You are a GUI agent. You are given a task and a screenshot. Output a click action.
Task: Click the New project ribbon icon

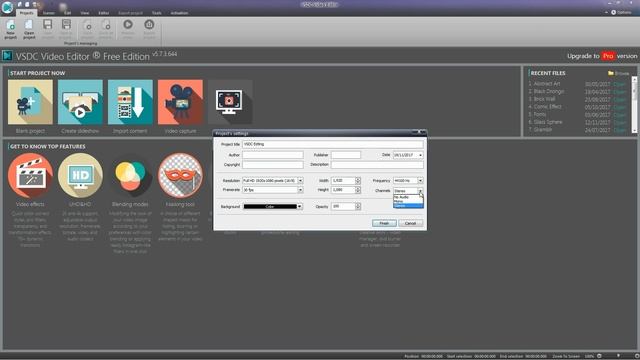[x=10, y=29]
